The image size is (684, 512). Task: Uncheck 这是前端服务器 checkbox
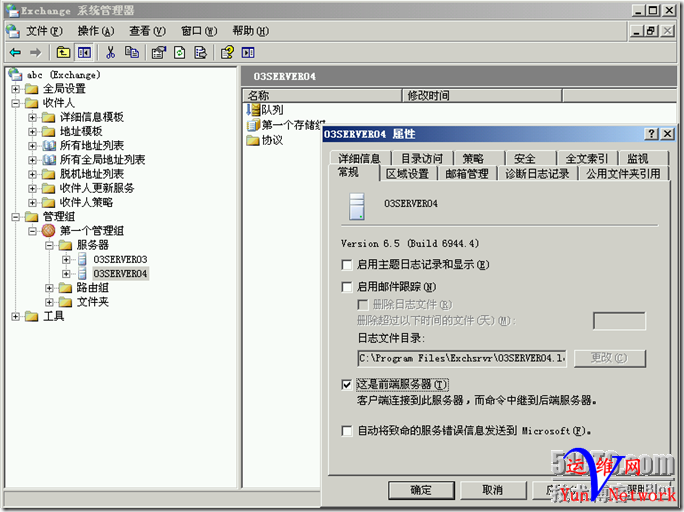347,385
